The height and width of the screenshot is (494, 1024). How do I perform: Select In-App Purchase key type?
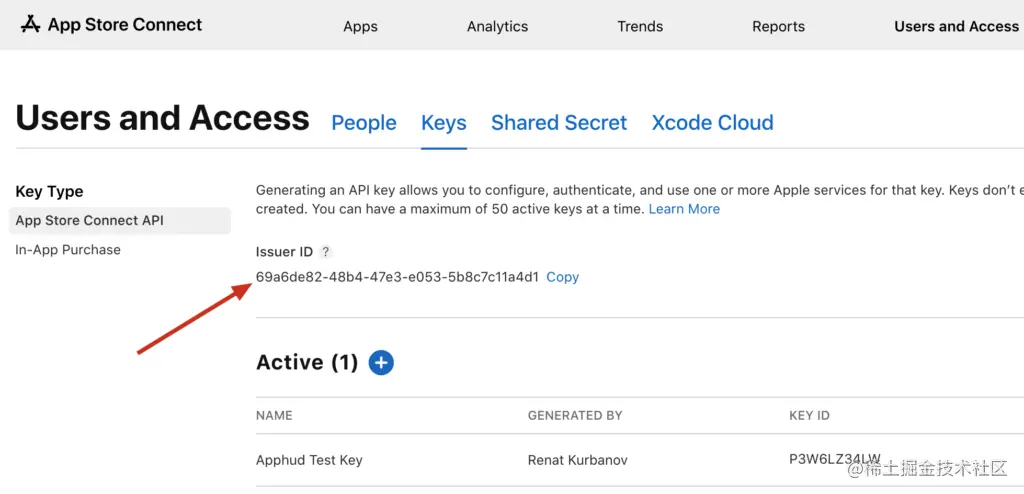[x=68, y=250]
